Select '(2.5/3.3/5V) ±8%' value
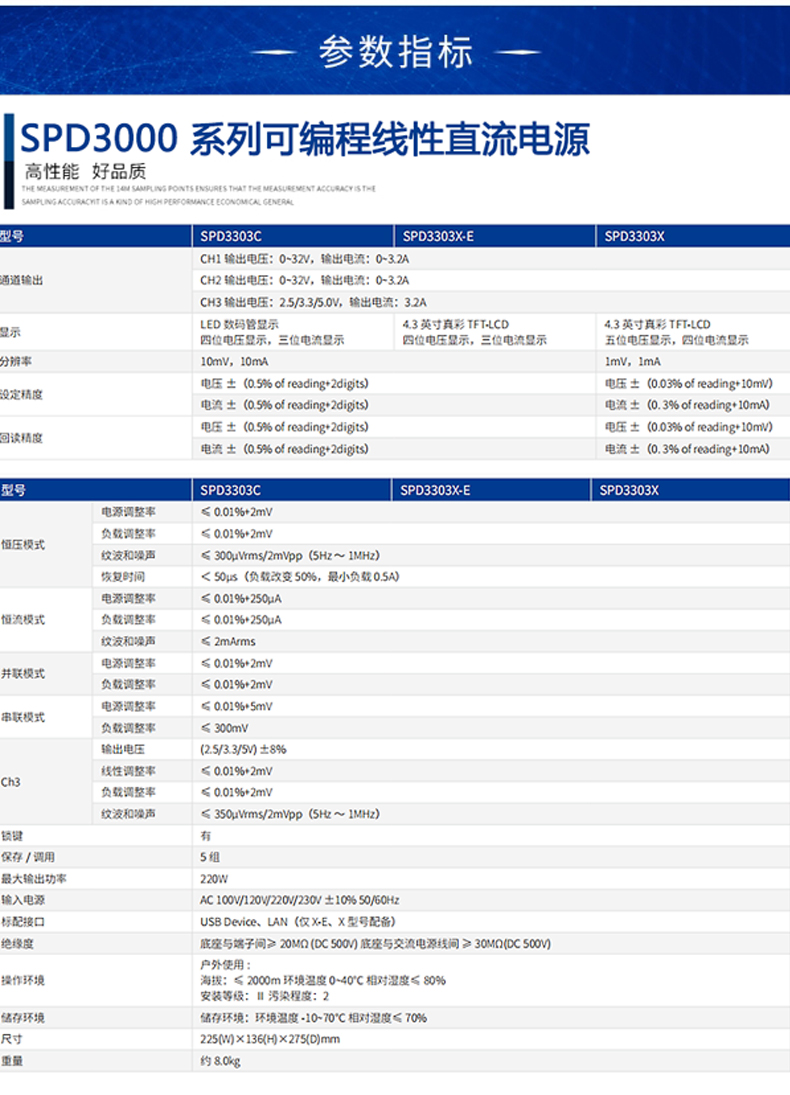790x1095 pixels. click(243, 749)
